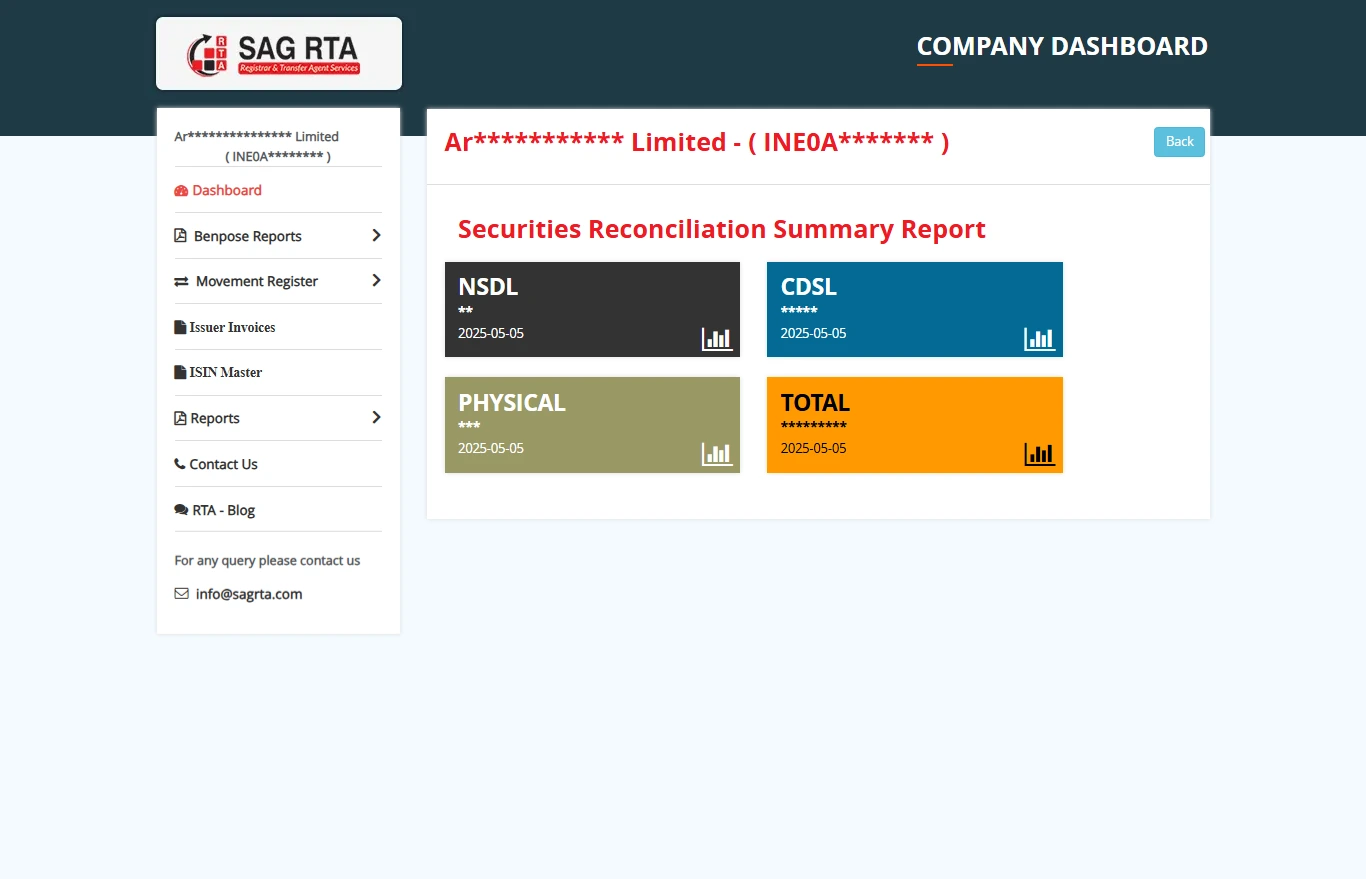Image resolution: width=1366 pixels, height=879 pixels.
Task: Click the envelope icon beside info@sagrta.com
Action: coord(181,594)
